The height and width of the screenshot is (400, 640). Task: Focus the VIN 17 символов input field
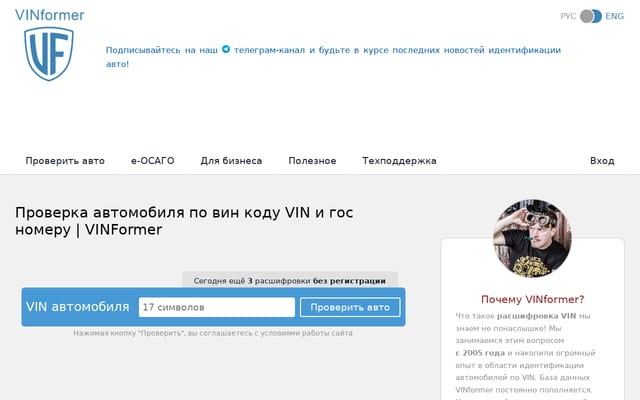(217, 307)
